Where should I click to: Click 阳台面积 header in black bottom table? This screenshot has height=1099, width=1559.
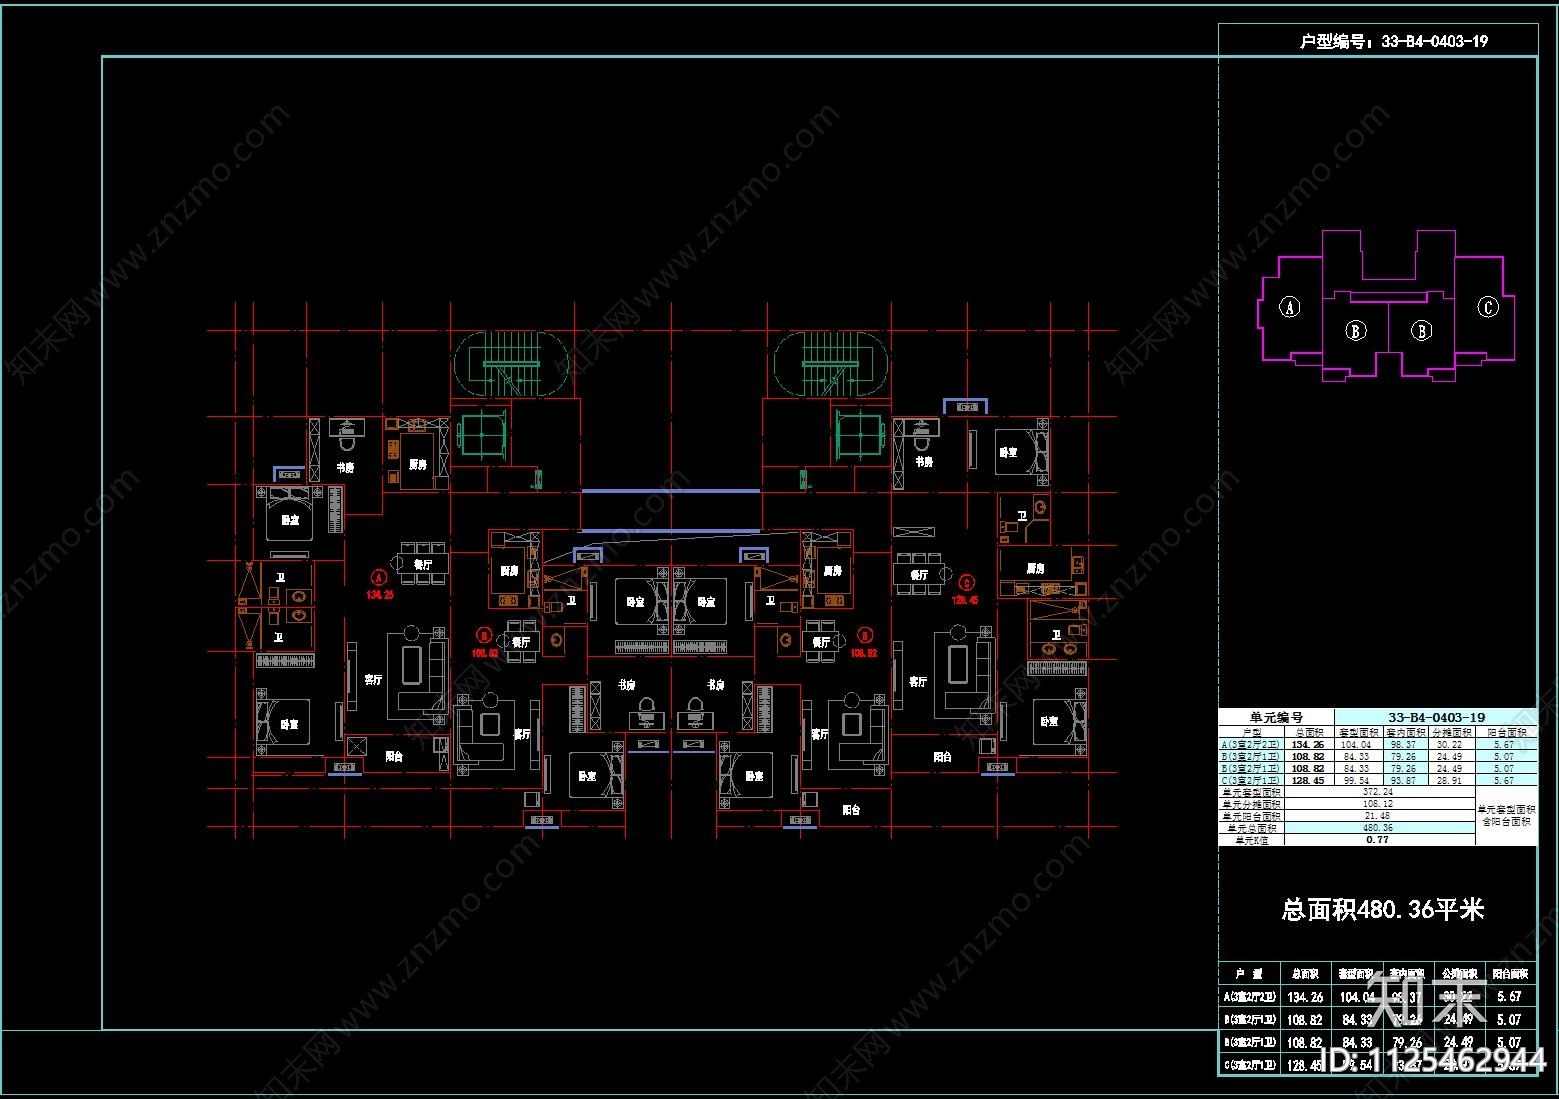[x=1510, y=974]
